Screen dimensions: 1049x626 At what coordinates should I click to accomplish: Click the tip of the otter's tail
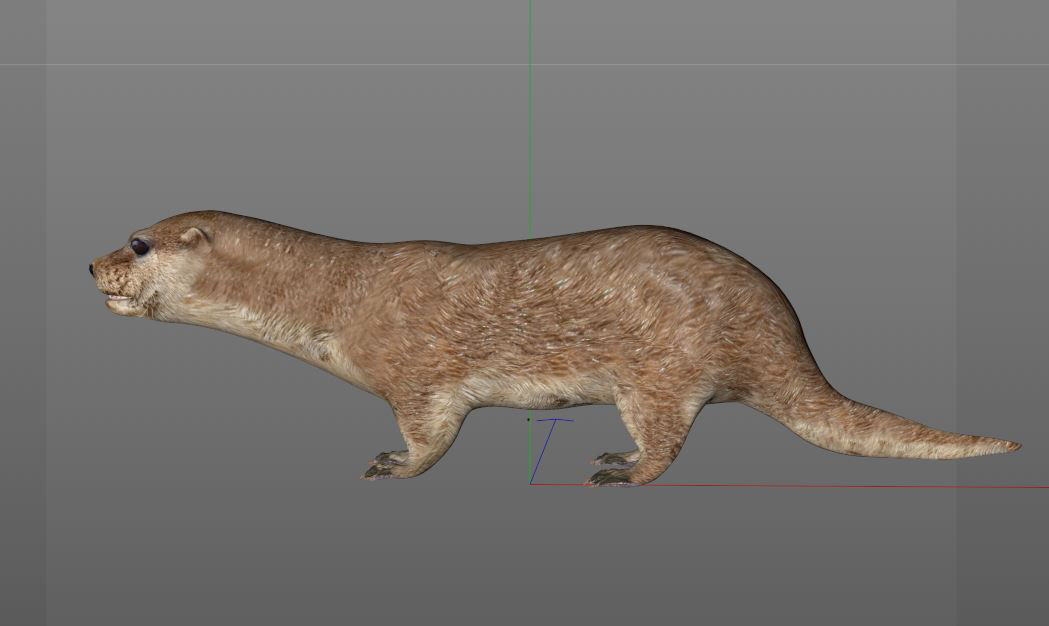coord(1012,445)
